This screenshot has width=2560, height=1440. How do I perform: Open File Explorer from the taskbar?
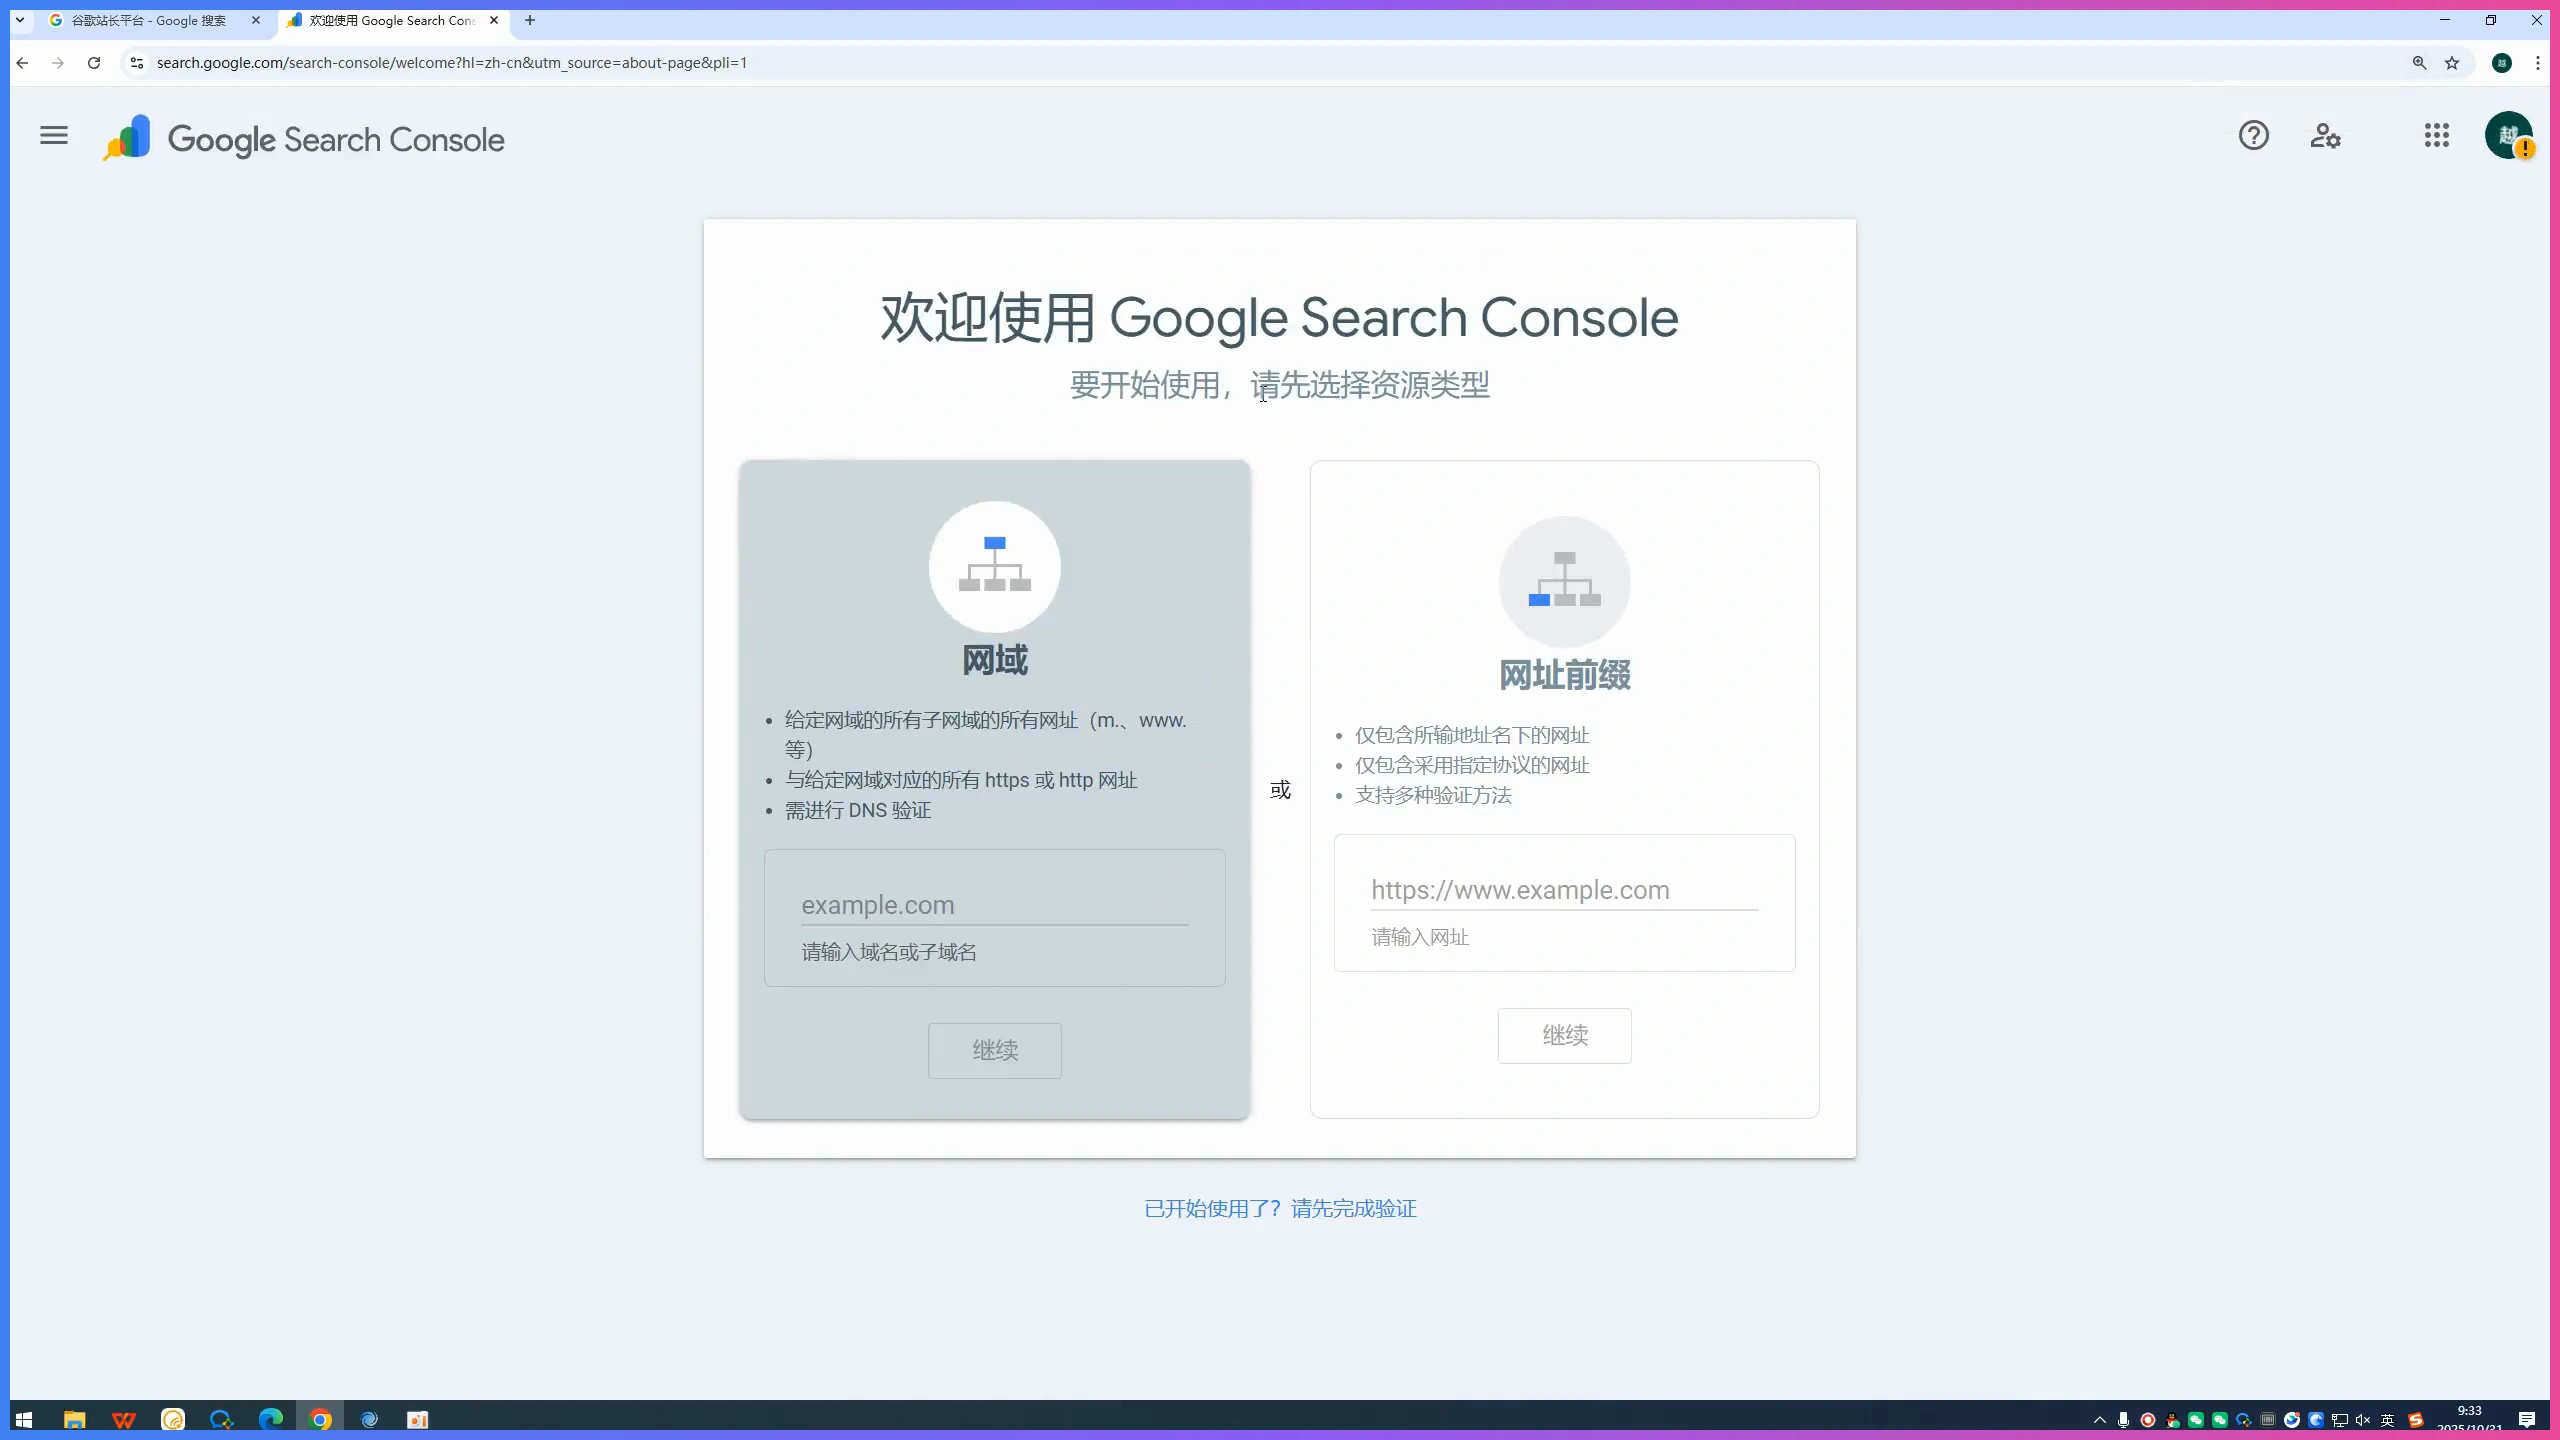(75, 1420)
